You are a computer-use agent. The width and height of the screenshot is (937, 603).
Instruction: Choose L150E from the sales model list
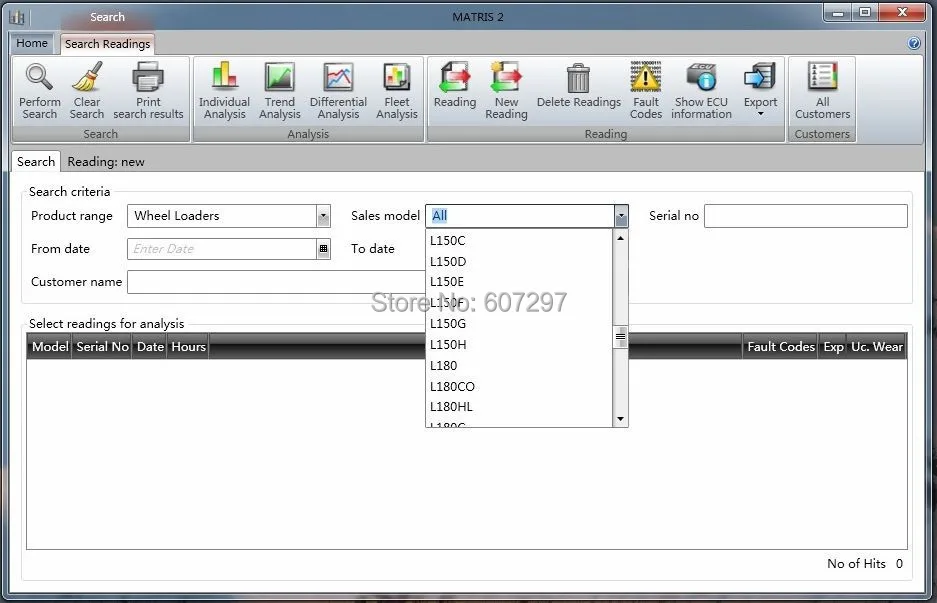pyautogui.click(x=519, y=282)
